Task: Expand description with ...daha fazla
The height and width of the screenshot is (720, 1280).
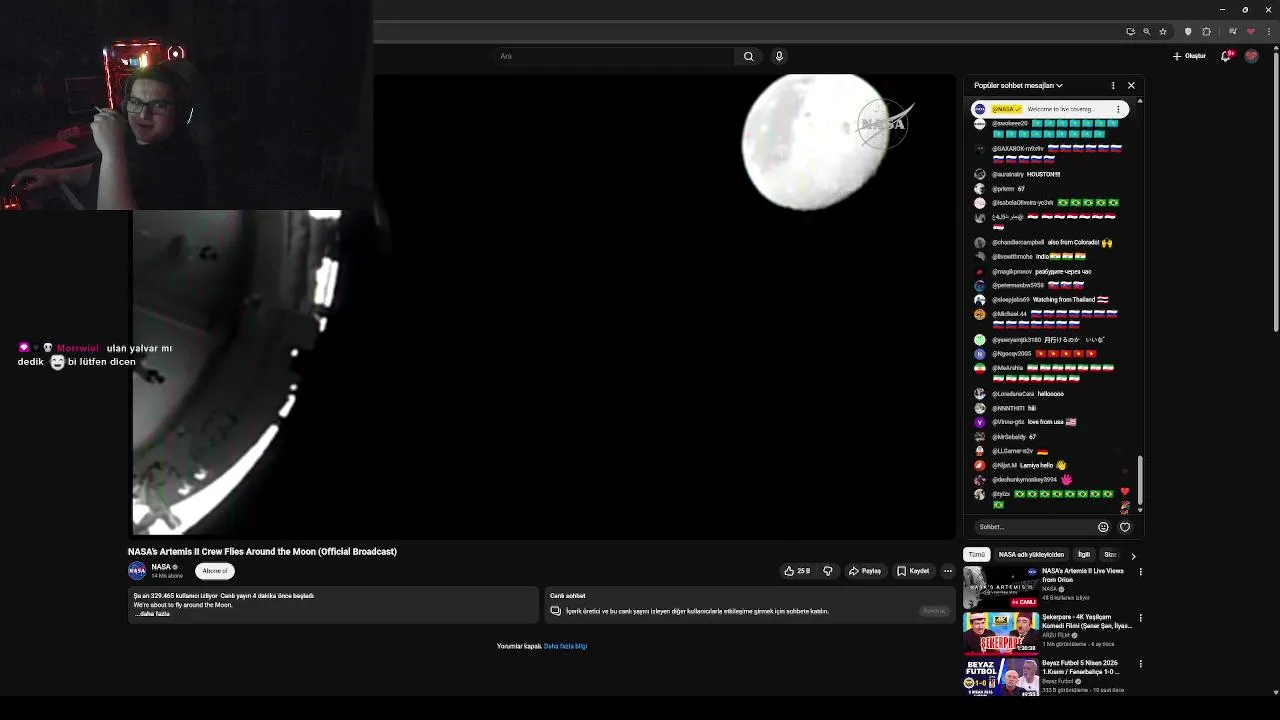Action: coord(152,614)
